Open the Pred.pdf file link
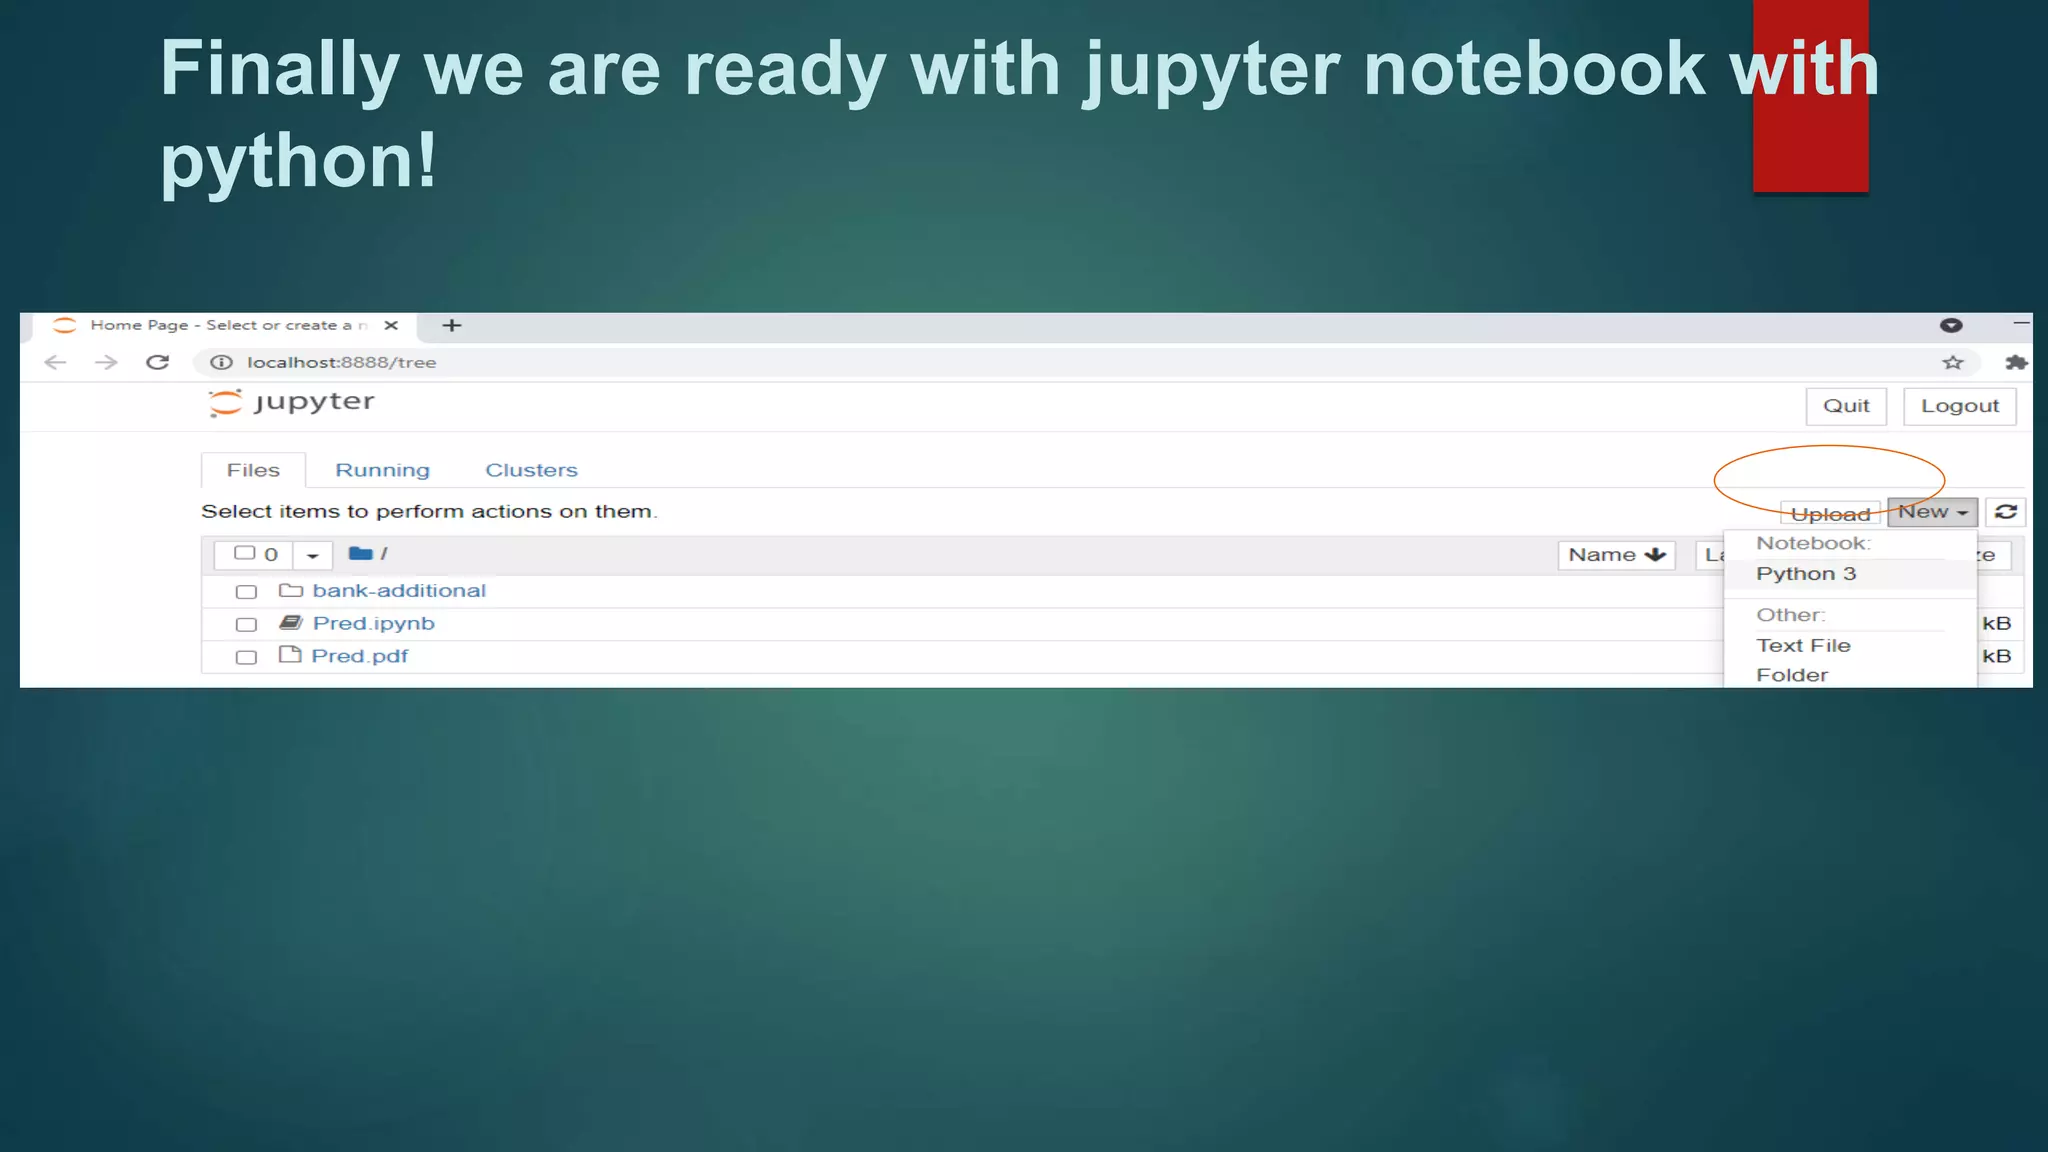2048x1152 pixels. [360, 656]
